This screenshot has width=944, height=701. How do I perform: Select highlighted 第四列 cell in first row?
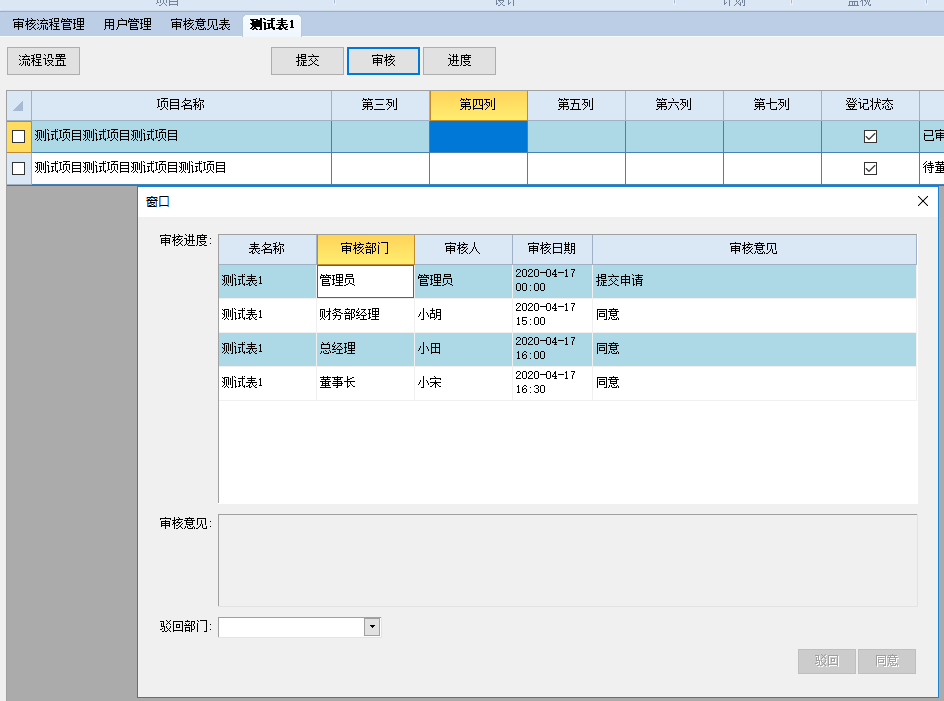(478, 136)
